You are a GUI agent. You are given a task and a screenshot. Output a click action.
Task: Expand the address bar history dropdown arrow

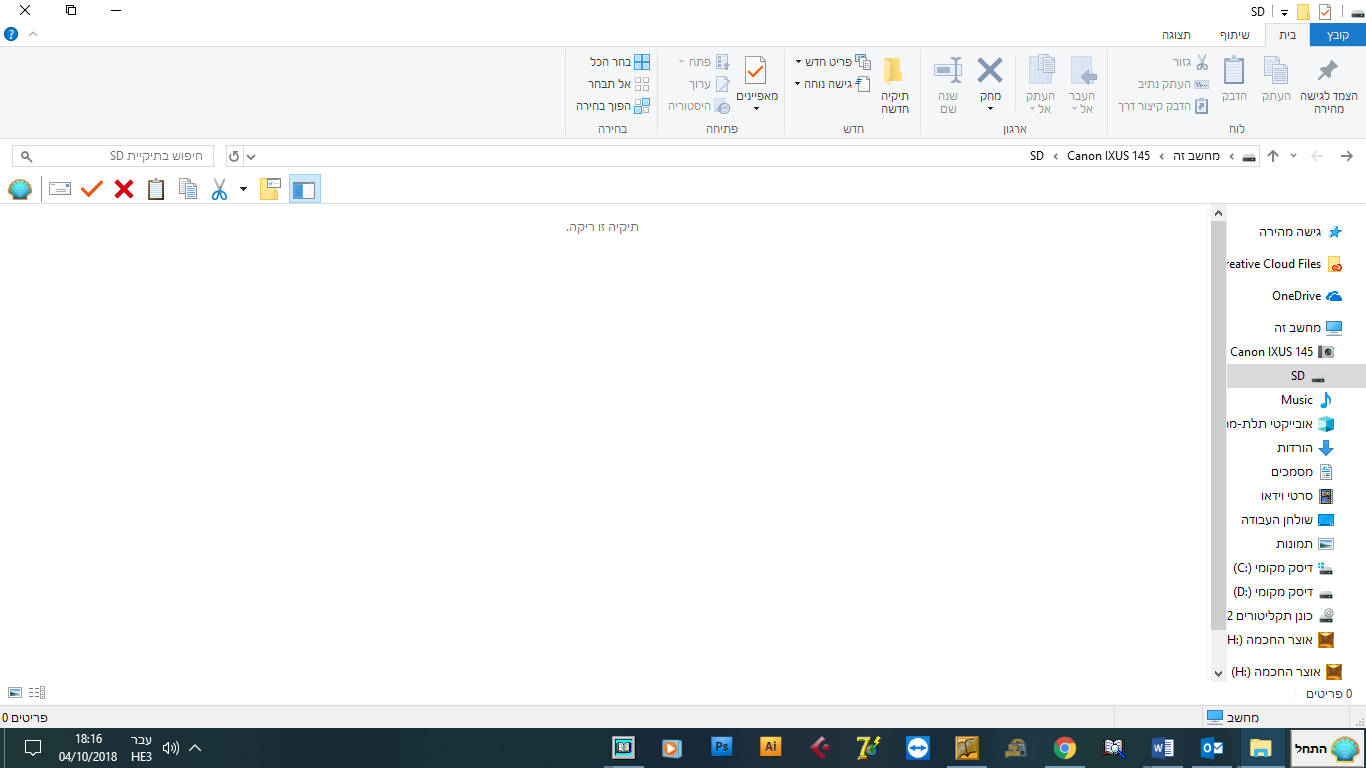pos(251,156)
